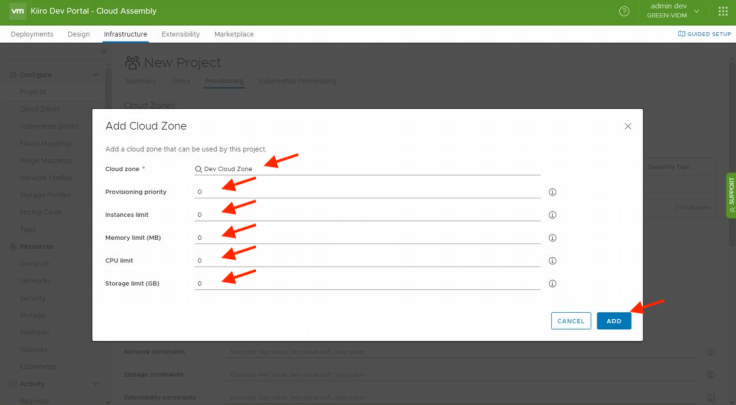Open Storage Profiles in sidebar
Image resolution: width=736 pixels, height=405 pixels.
click(x=45, y=195)
